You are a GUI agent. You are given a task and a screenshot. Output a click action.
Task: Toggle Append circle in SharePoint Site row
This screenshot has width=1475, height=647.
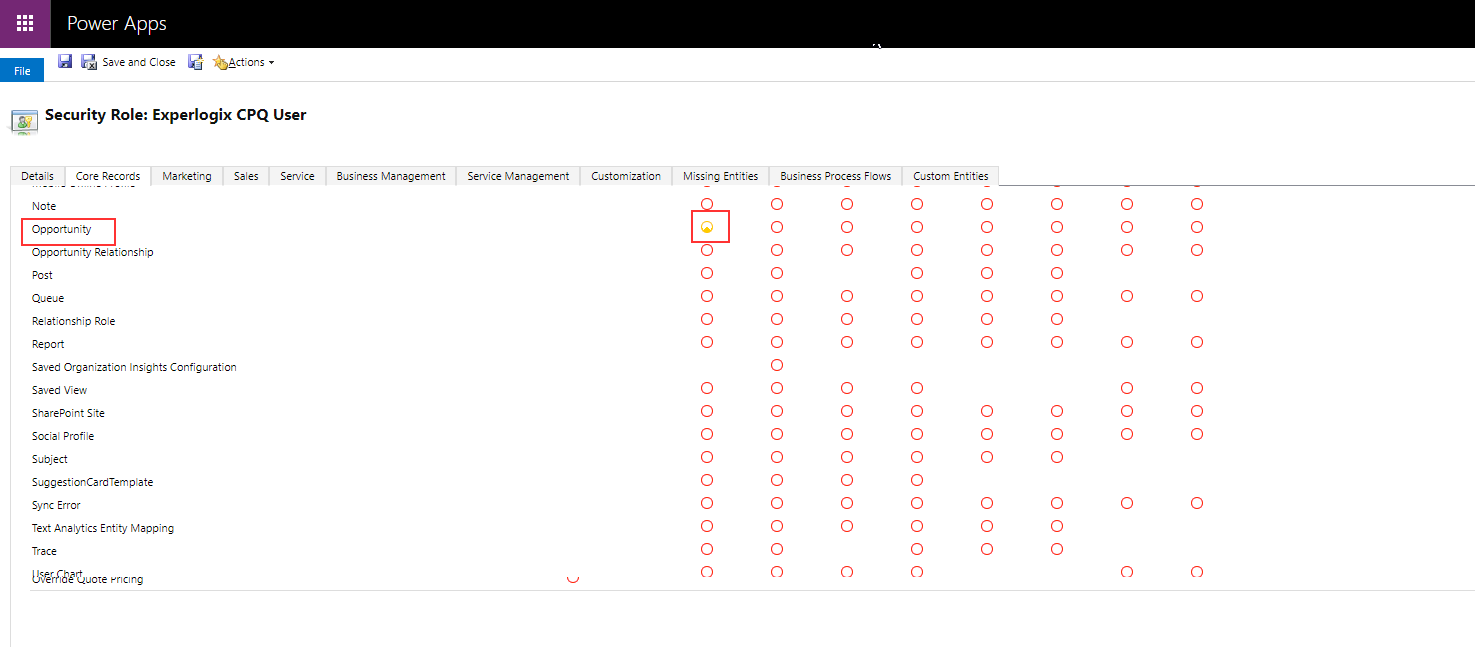click(987, 411)
